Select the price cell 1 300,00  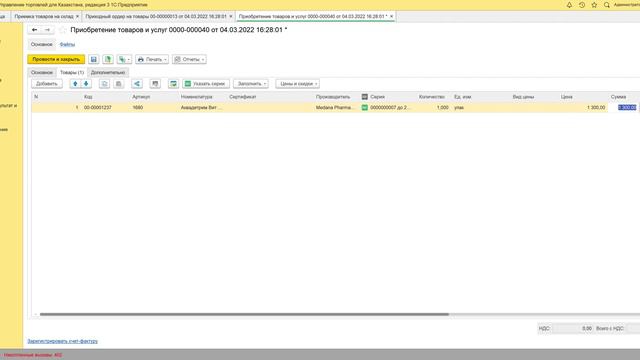[596, 107]
